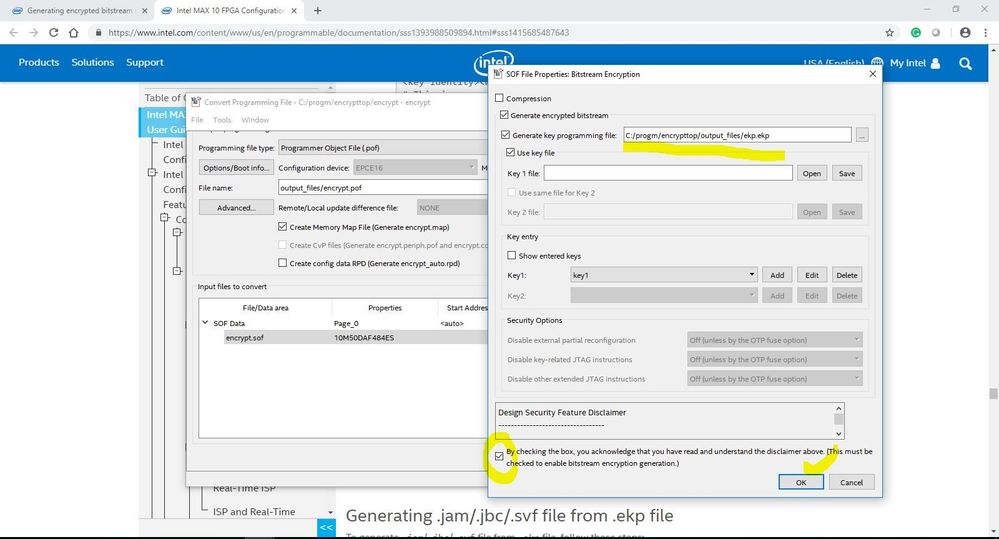Click the browse button beside key programming file

861,135
